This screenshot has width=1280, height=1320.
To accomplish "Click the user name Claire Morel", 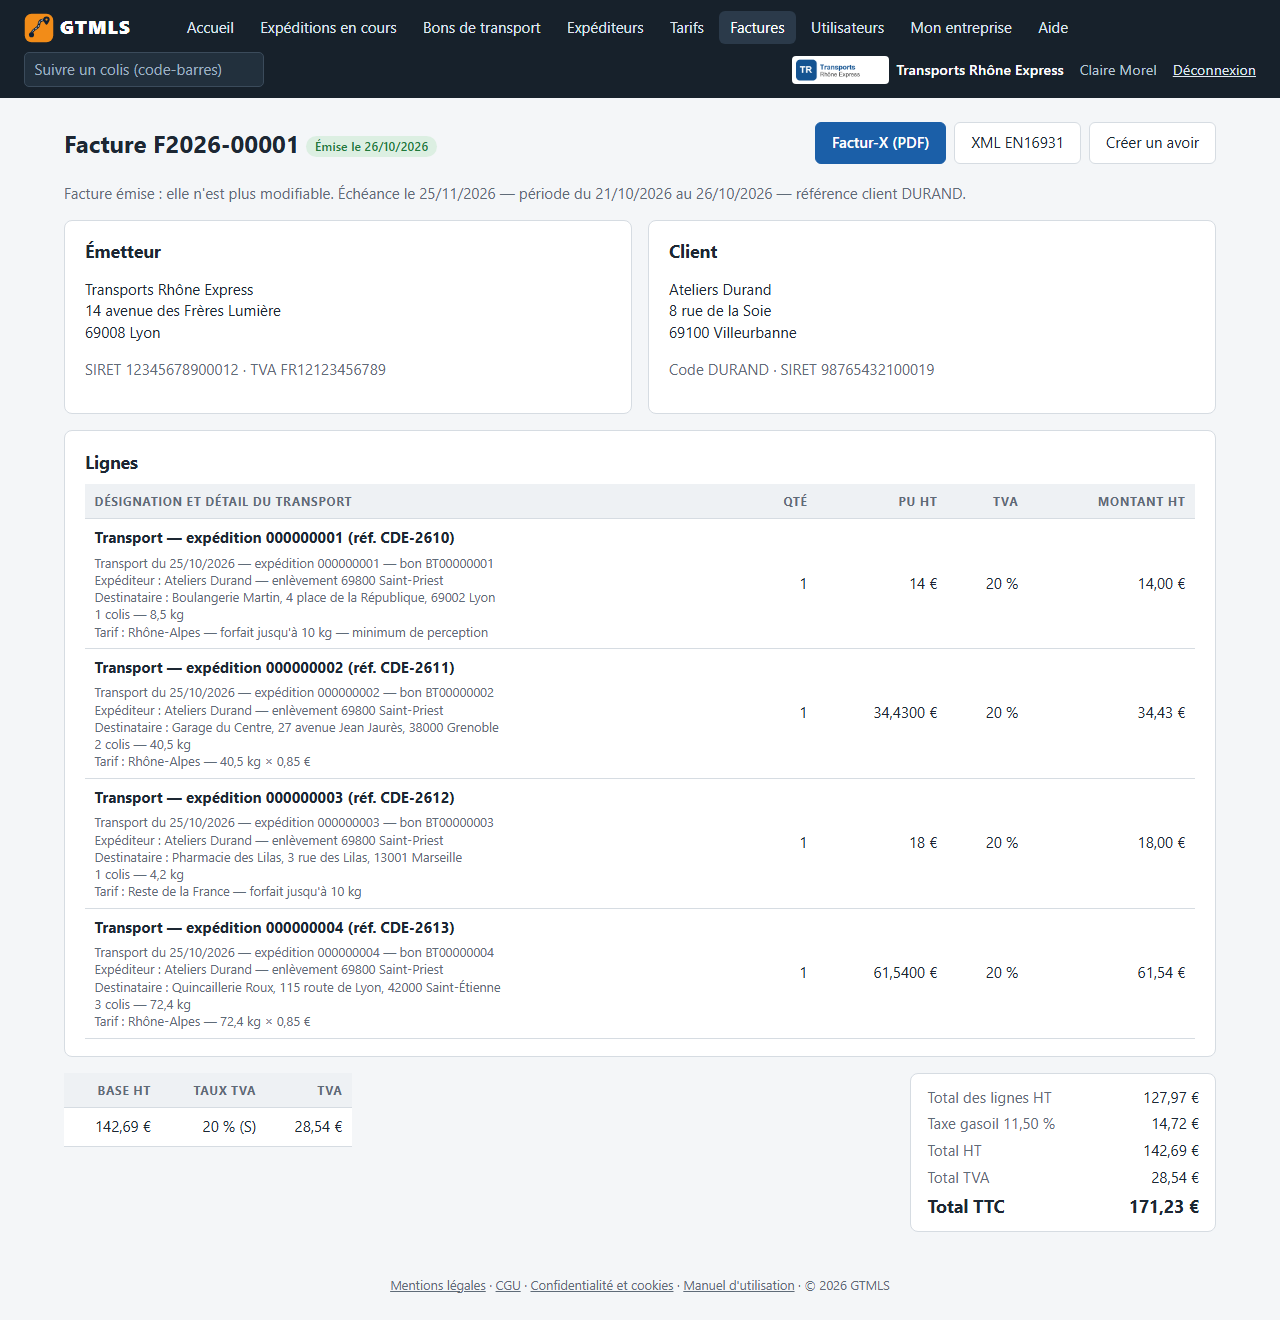I will point(1118,70).
